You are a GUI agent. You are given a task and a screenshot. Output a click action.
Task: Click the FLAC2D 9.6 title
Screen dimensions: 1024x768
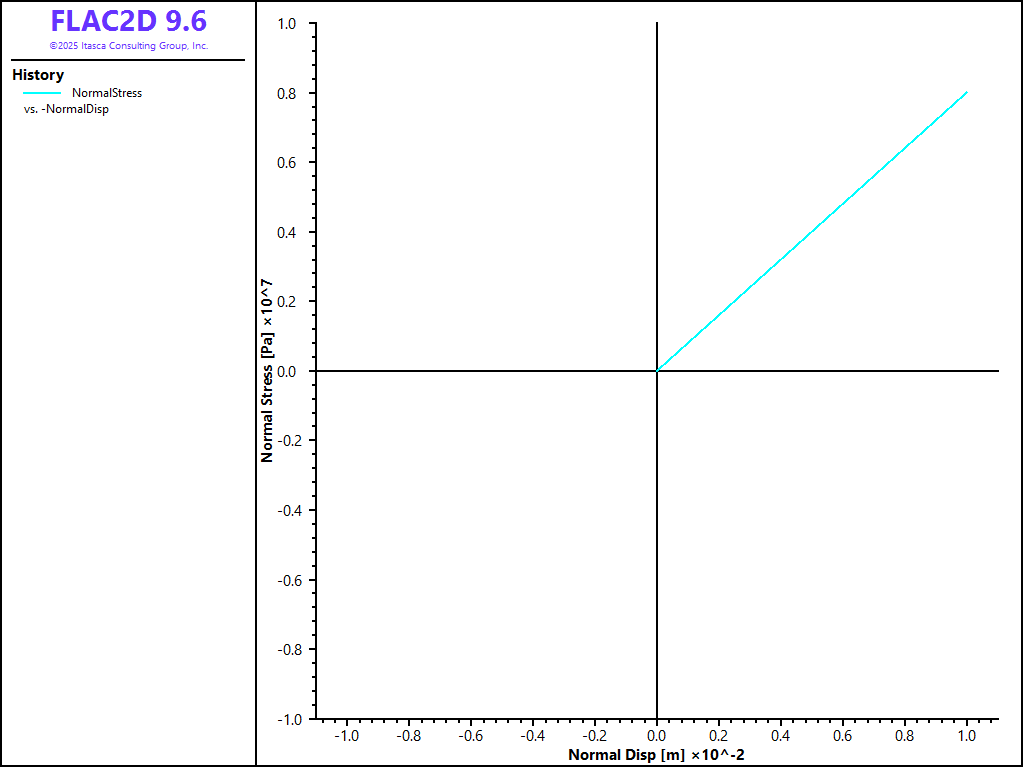pyautogui.click(x=128, y=21)
